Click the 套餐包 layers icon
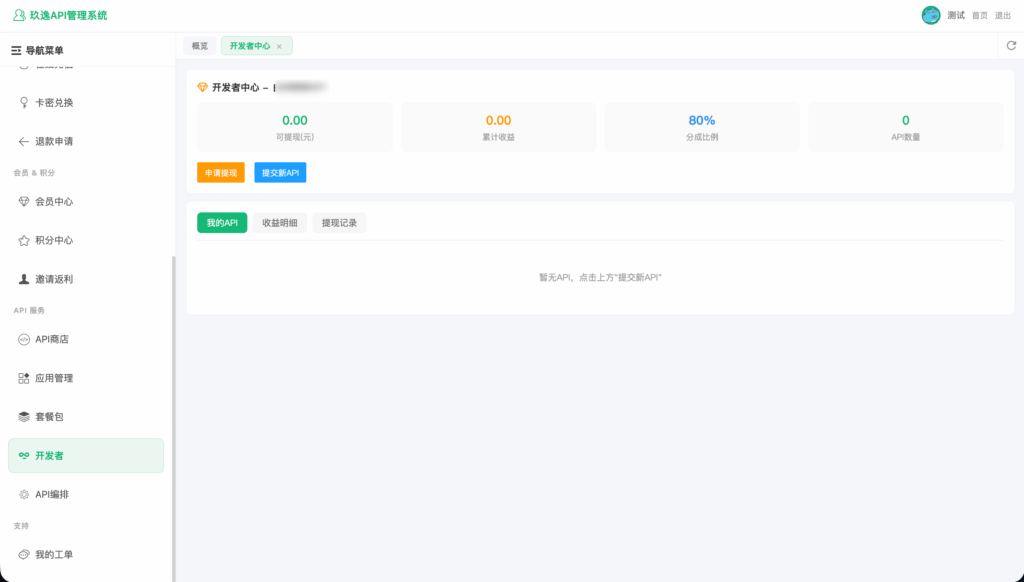 pos(24,417)
